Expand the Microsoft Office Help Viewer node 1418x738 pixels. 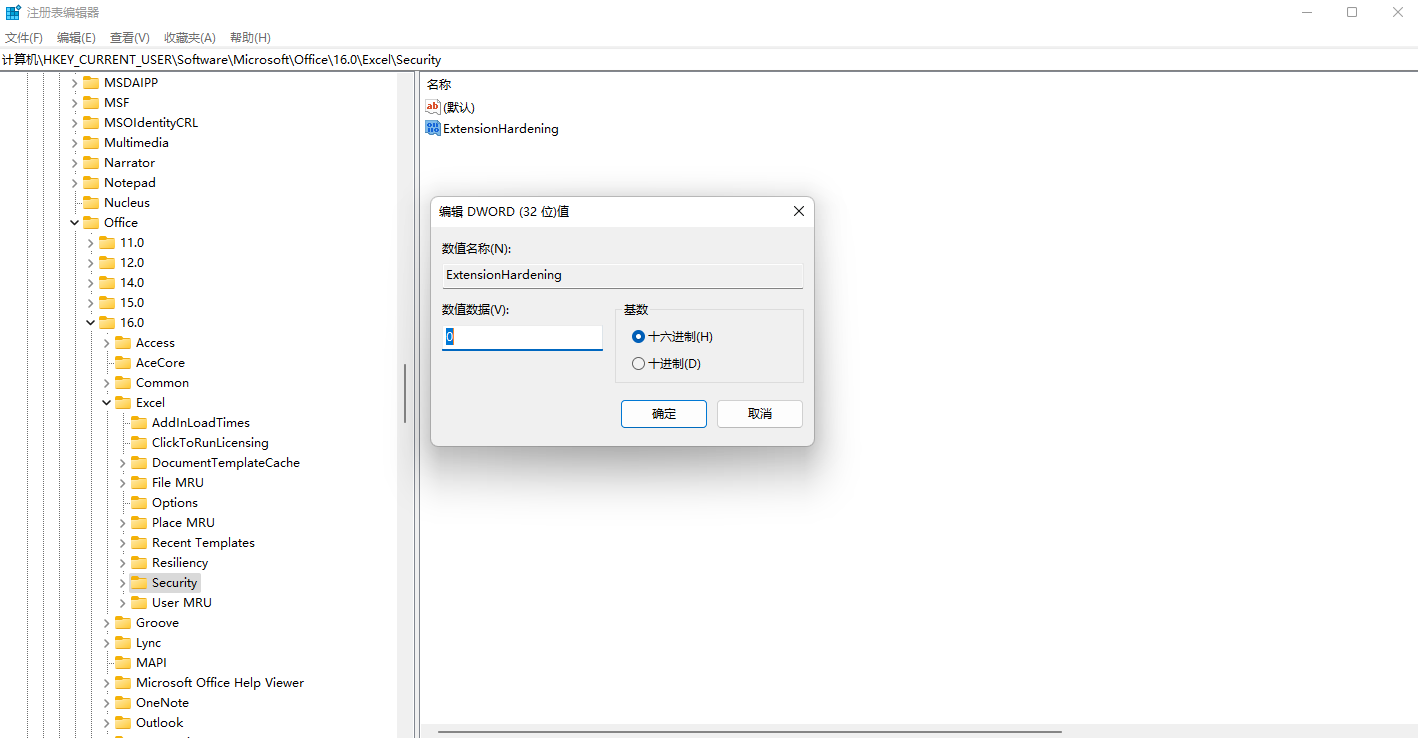(106, 682)
